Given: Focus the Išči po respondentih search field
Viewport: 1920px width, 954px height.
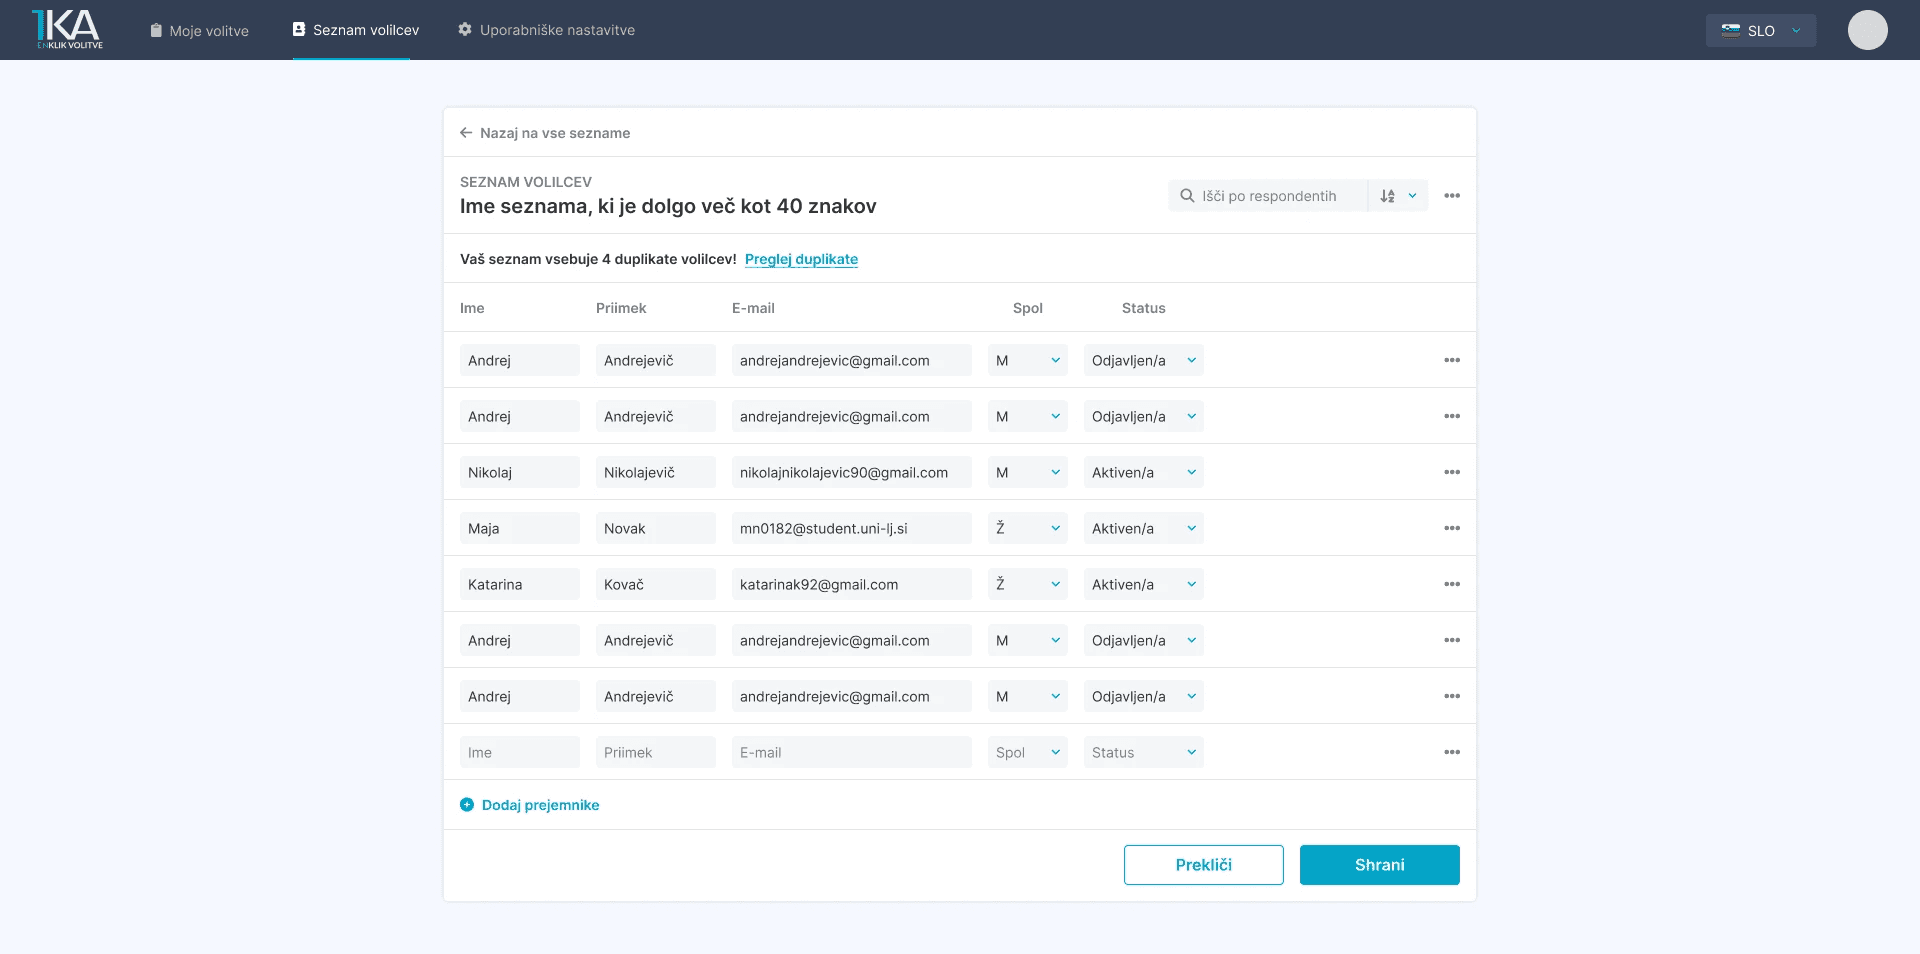Looking at the screenshot, I should (x=1269, y=196).
